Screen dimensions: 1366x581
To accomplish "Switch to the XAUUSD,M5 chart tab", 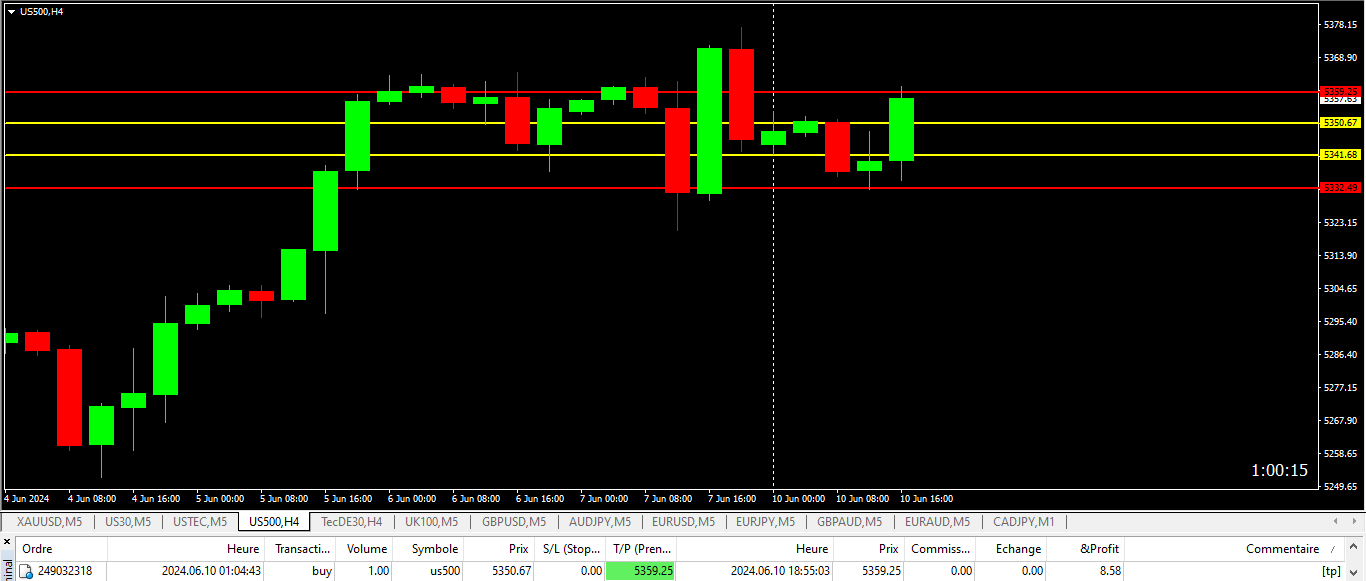I will [x=49, y=522].
